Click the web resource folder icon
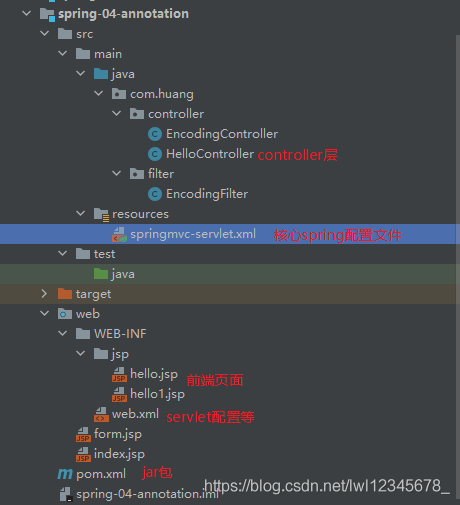The width and height of the screenshot is (460, 505). [65, 314]
